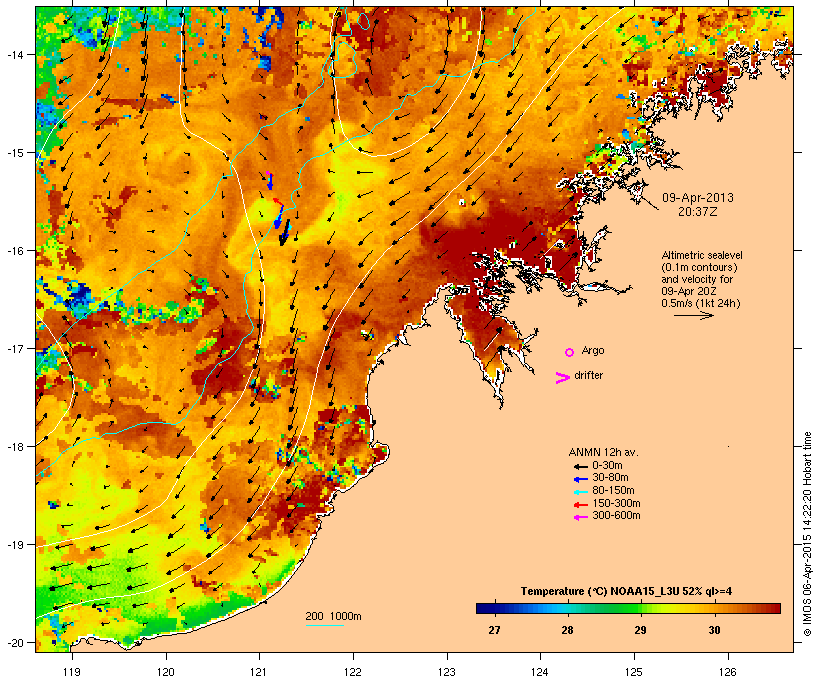Screen dimensions: 820x680
Task: Click the latitude axis label -20
Action: point(15,642)
